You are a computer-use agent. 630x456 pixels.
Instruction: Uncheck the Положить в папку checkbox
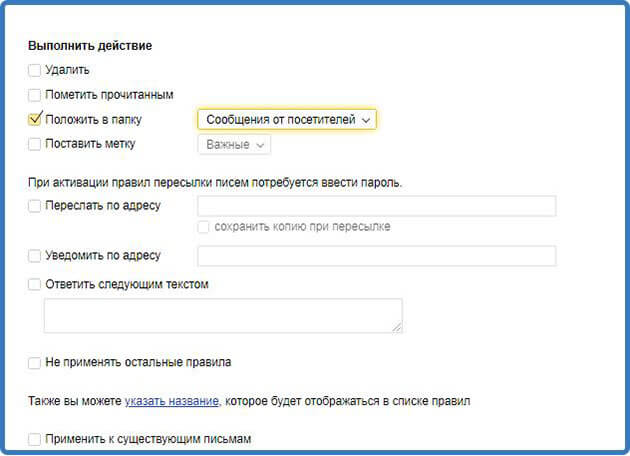[35, 119]
